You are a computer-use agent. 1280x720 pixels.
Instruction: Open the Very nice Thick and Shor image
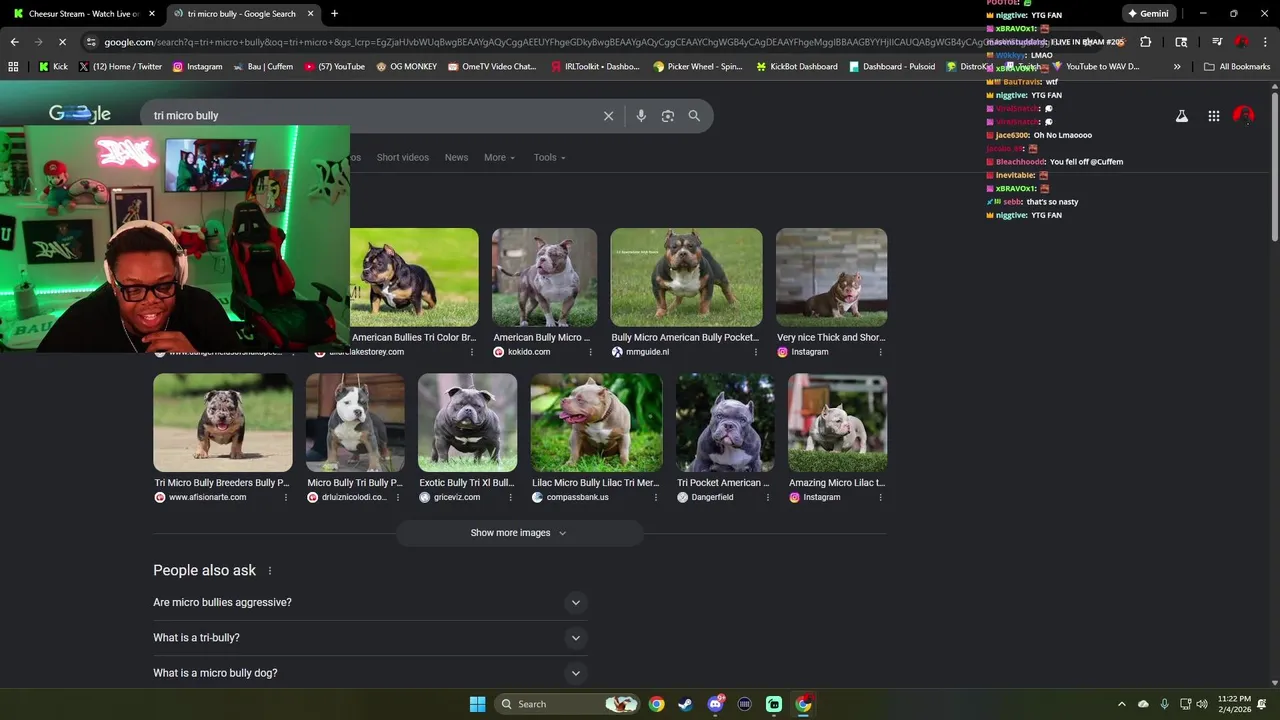click(831, 277)
